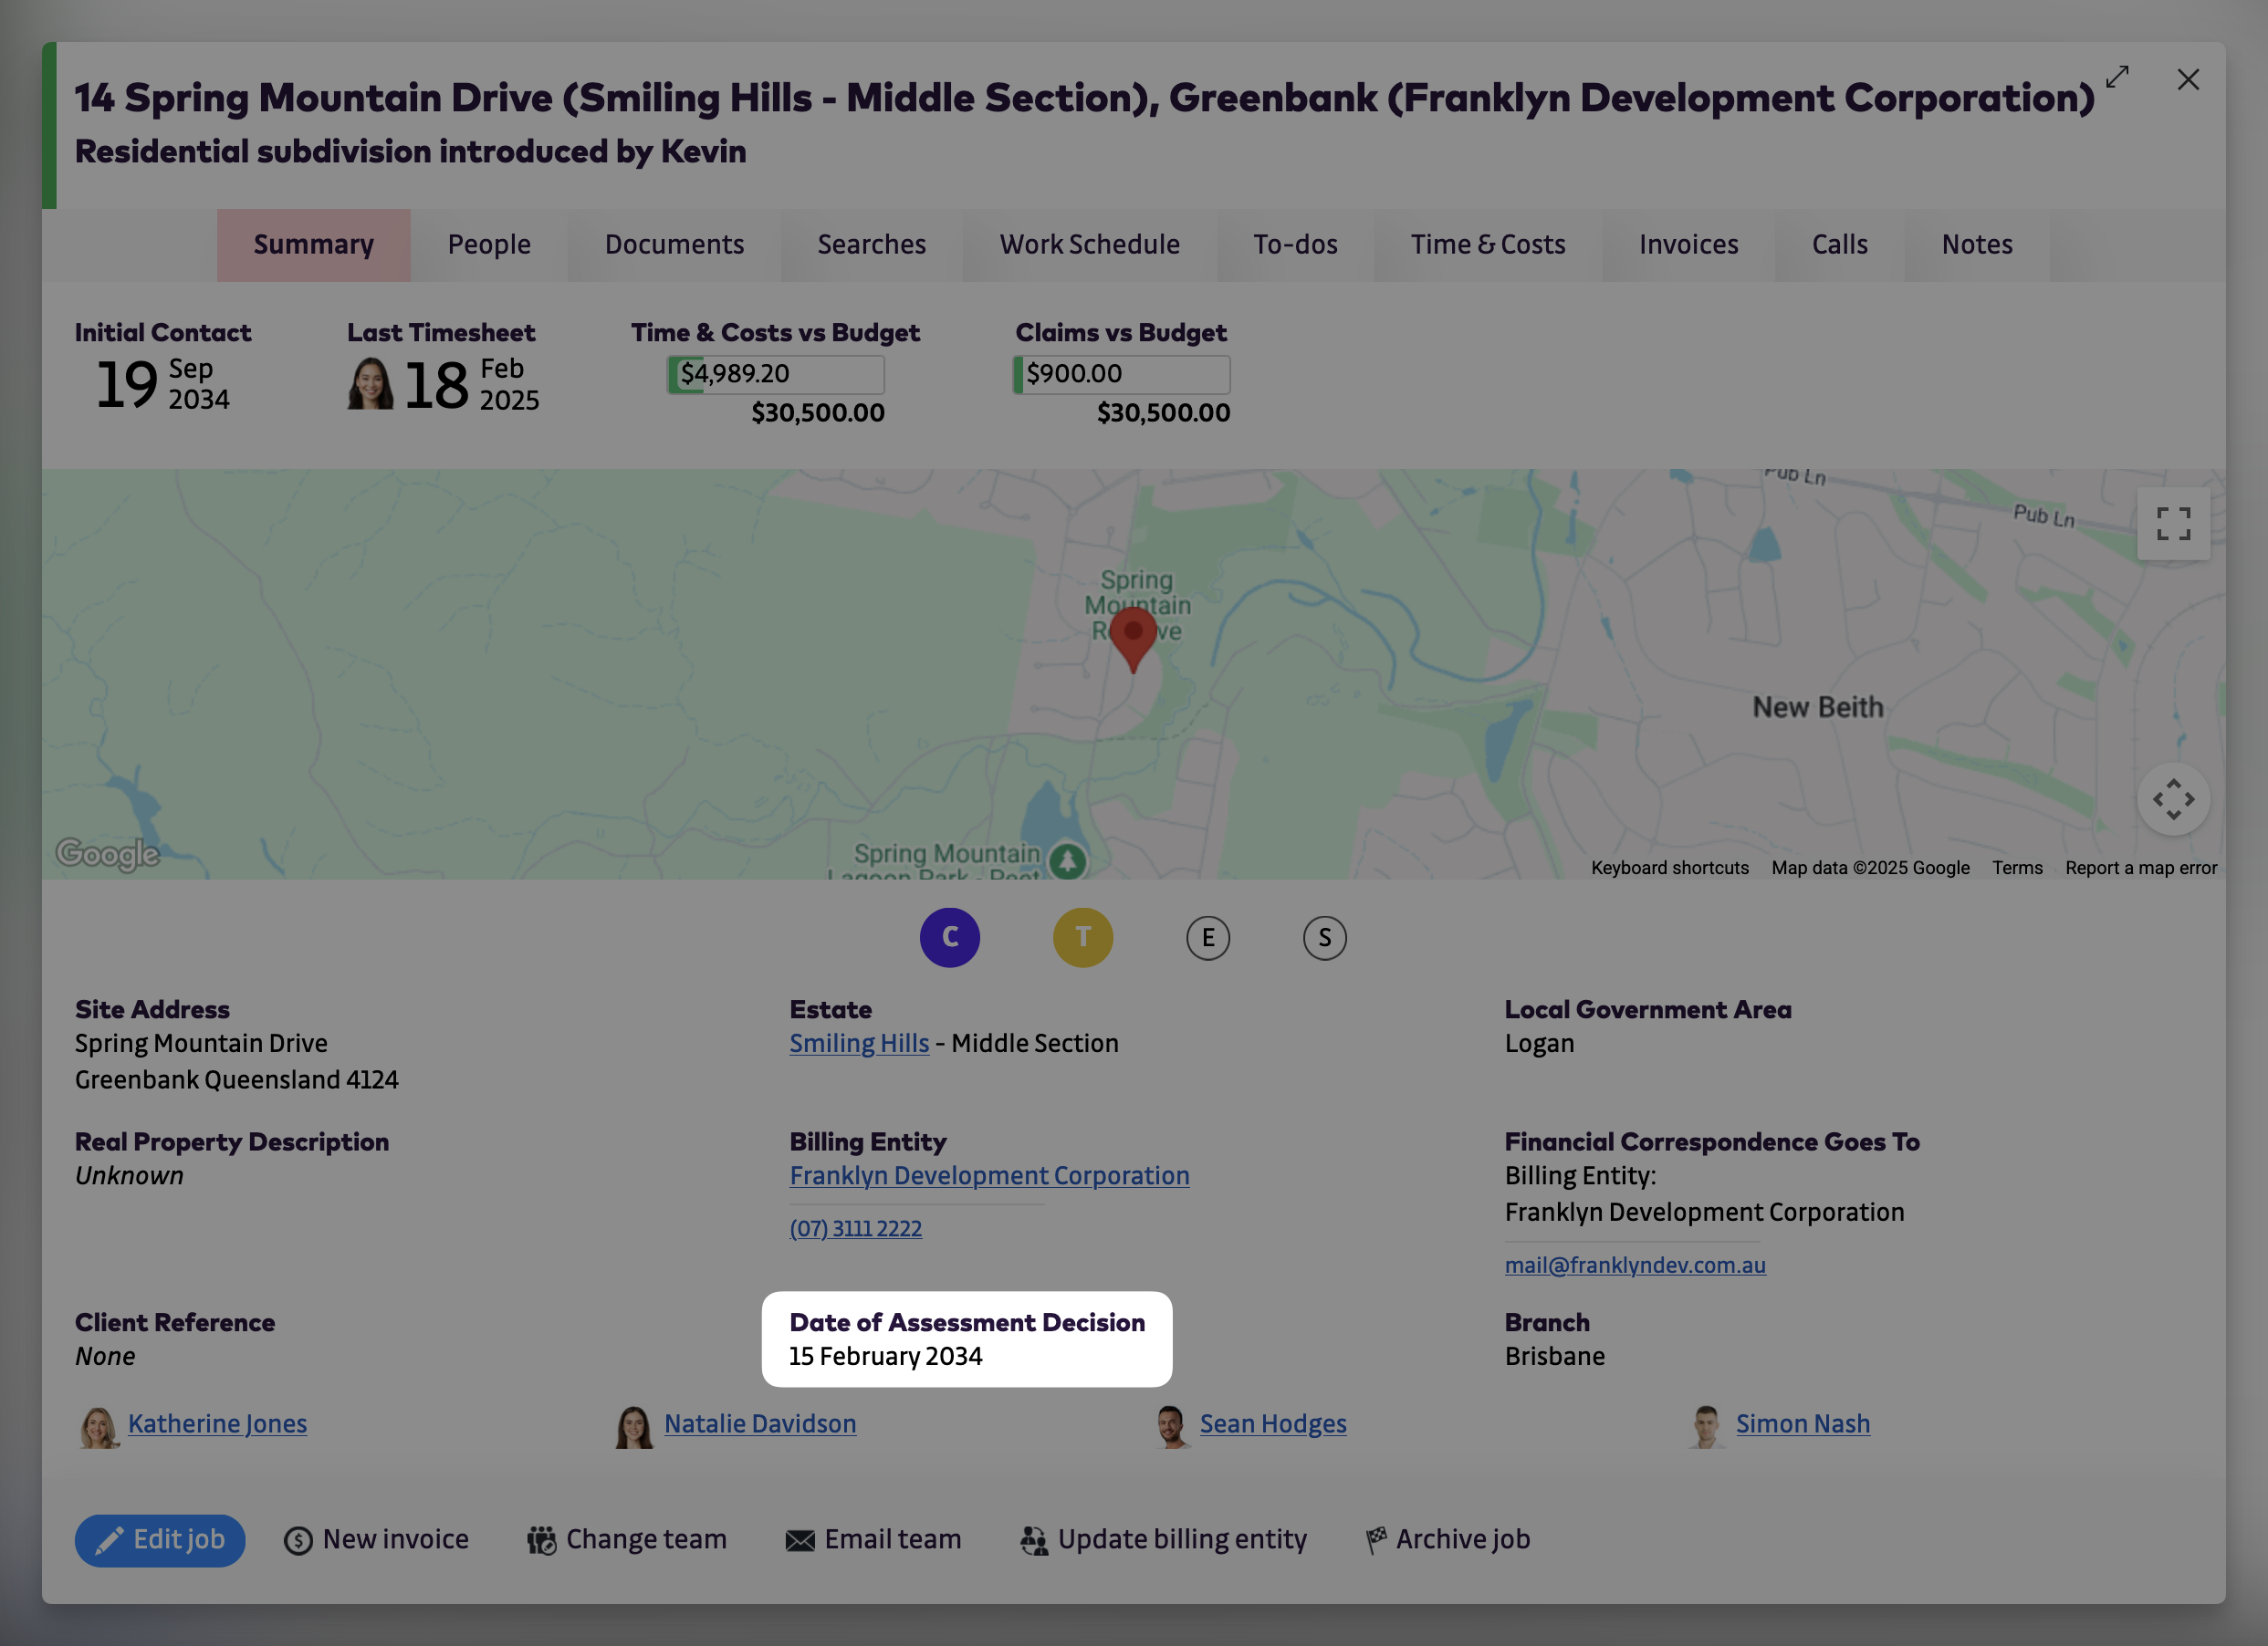Expand the dialog with the diagonal arrow
2268x1646 pixels.
coord(2119,78)
